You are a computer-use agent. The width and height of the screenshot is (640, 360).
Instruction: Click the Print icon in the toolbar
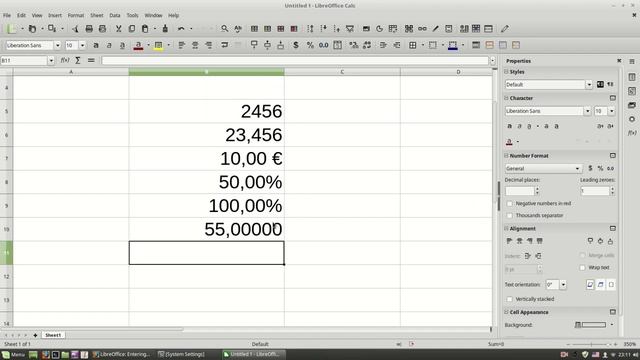pos(89,29)
